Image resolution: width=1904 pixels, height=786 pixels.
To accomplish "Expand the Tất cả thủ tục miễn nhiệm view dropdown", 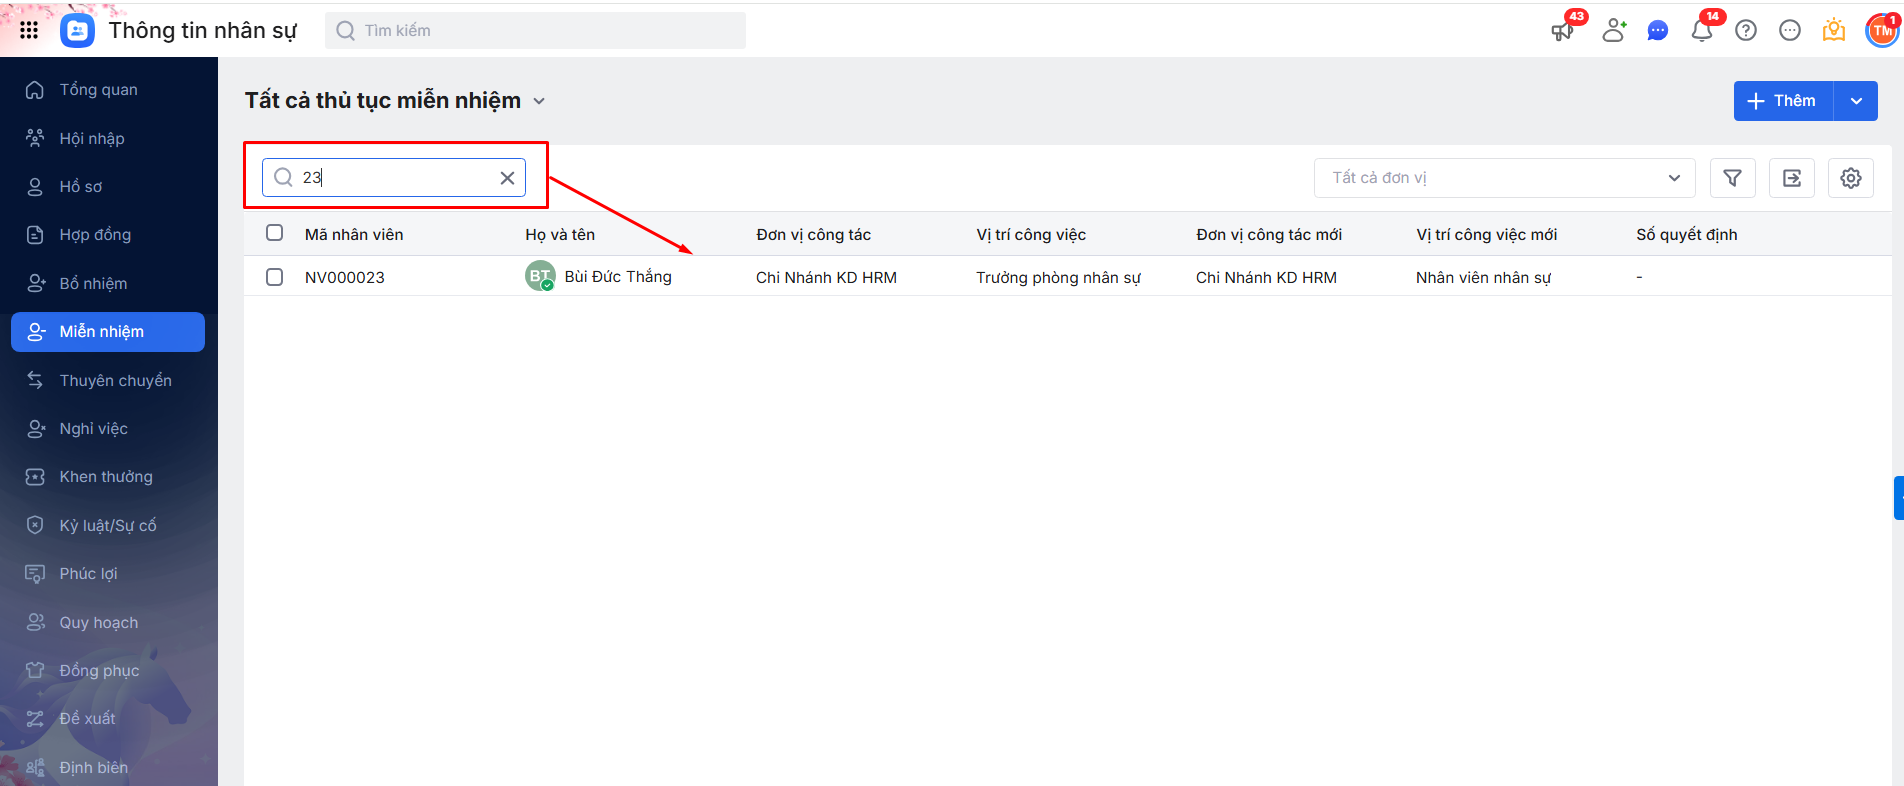I will (x=539, y=101).
